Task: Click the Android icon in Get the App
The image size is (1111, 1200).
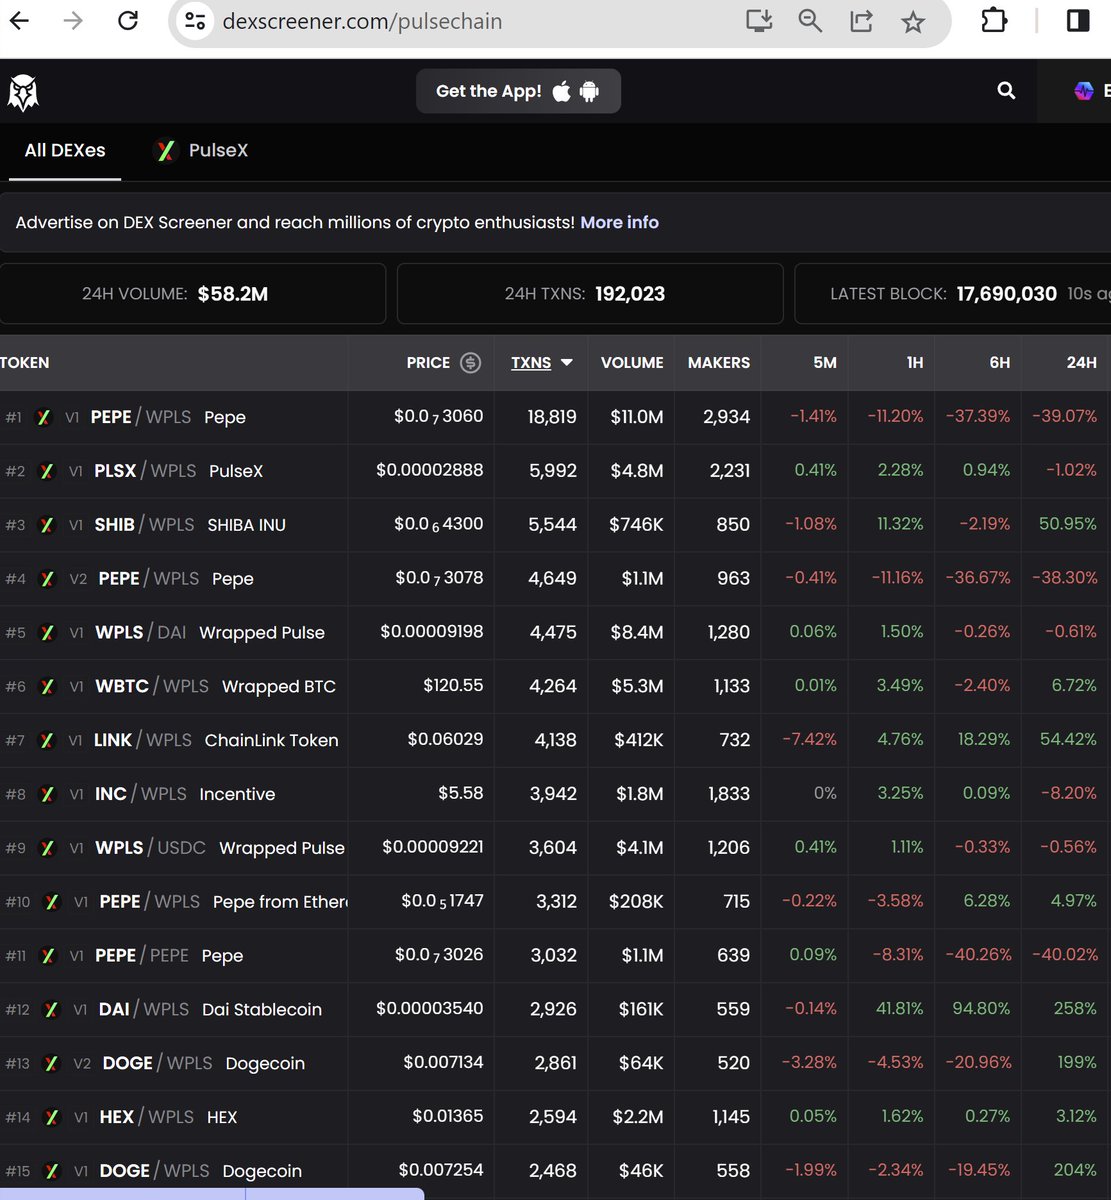Action: click(589, 91)
